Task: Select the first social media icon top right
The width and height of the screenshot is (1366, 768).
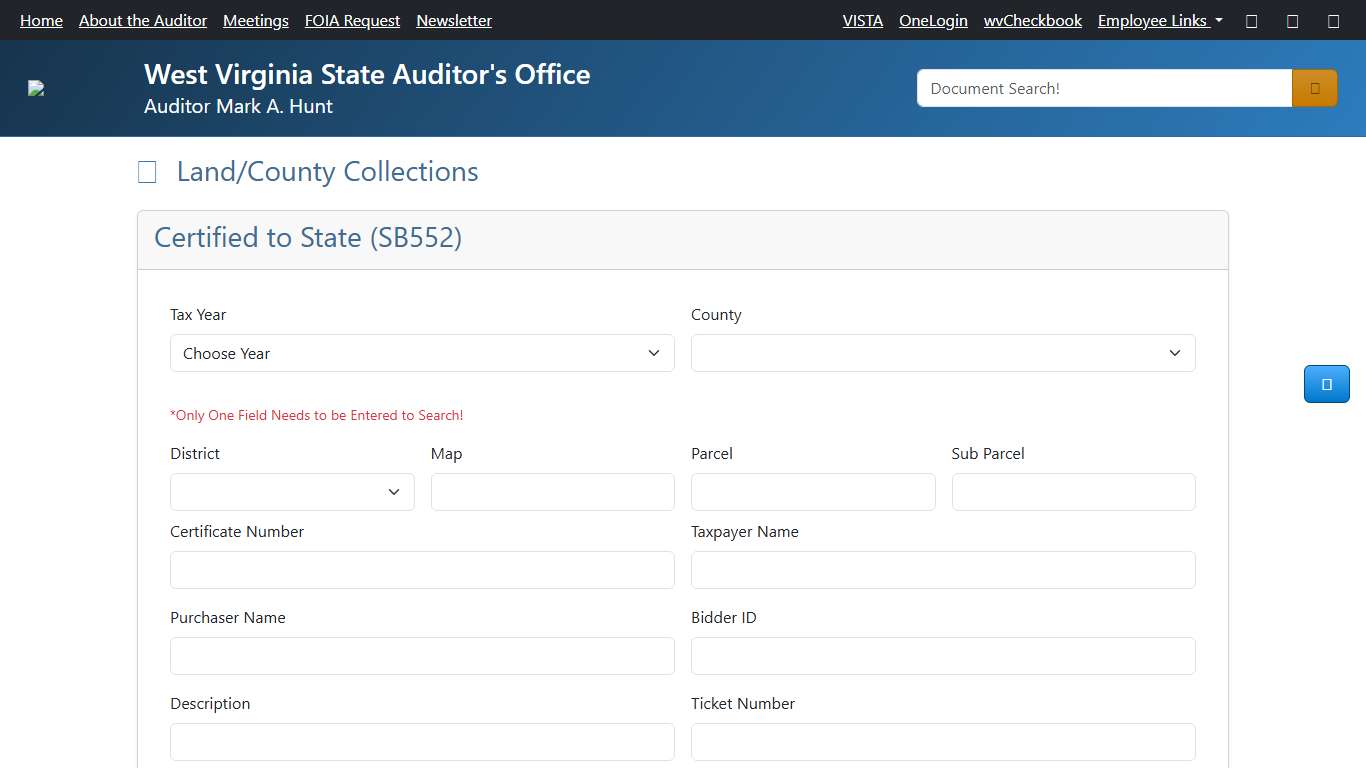Action: point(1251,20)
